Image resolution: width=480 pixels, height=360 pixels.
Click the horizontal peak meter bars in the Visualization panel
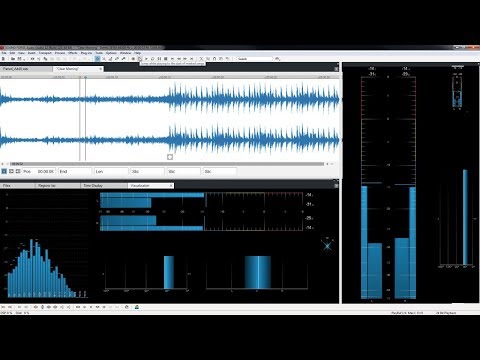(x=202, y=211)
